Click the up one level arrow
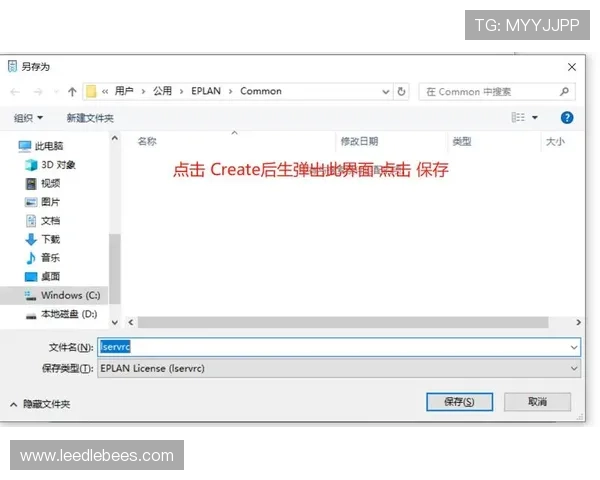 point(72,91)
